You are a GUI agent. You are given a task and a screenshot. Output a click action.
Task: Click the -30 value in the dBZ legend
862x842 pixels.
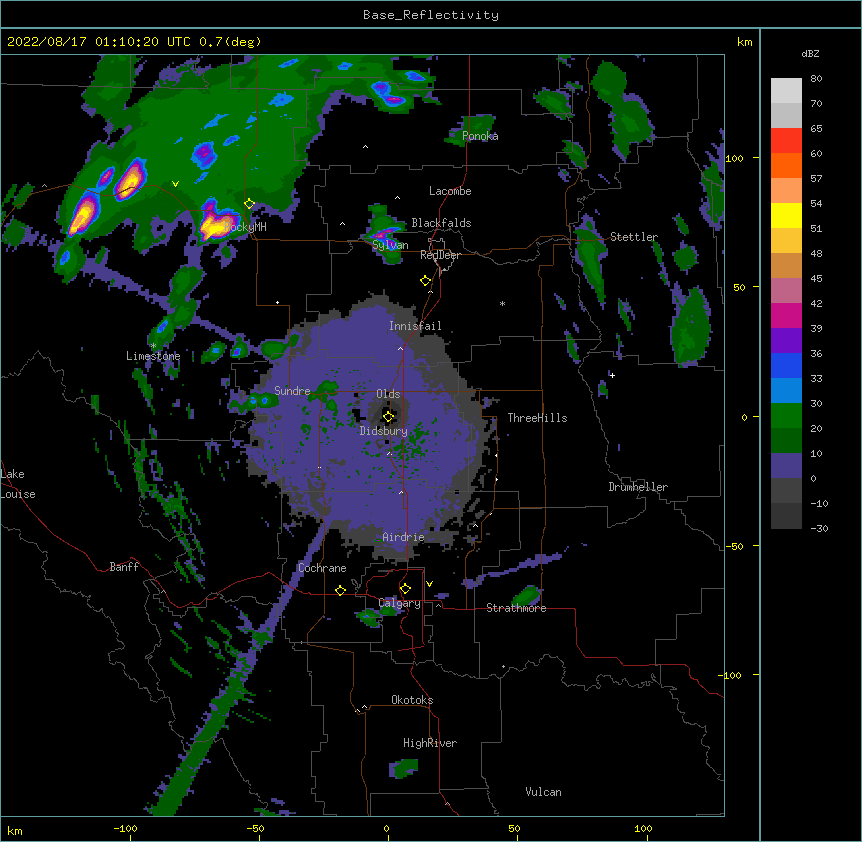click(x=819, y=529)
